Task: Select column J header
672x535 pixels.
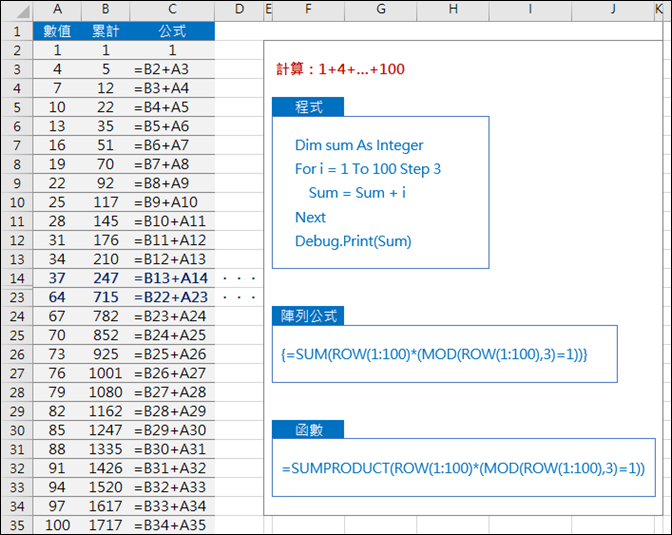Action: (613, 9)
